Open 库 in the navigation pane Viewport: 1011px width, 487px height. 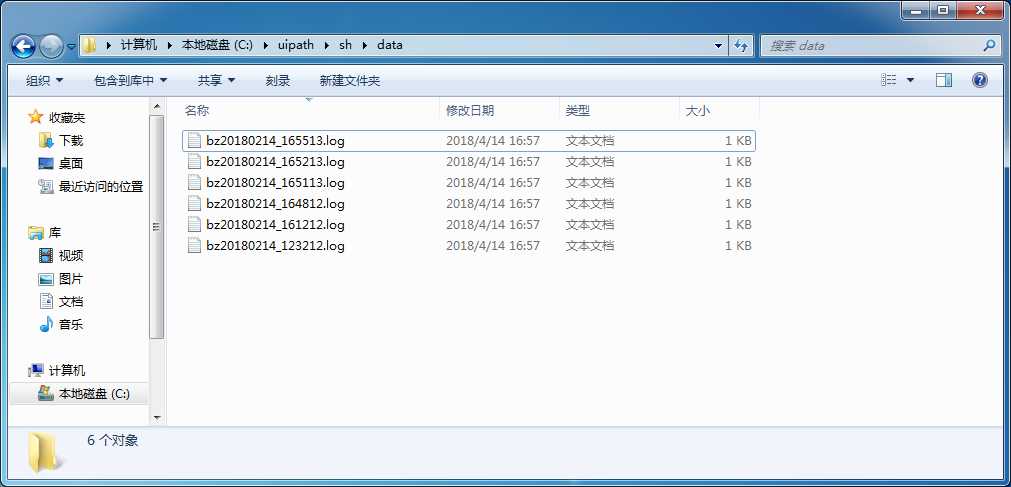(45, 233)
